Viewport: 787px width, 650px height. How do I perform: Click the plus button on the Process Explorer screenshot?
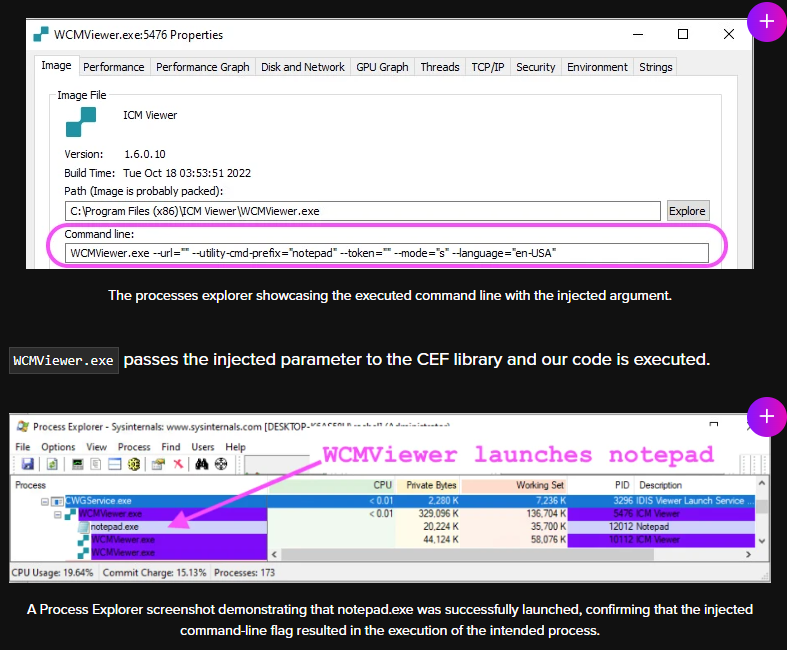click(x=766, y=417)
